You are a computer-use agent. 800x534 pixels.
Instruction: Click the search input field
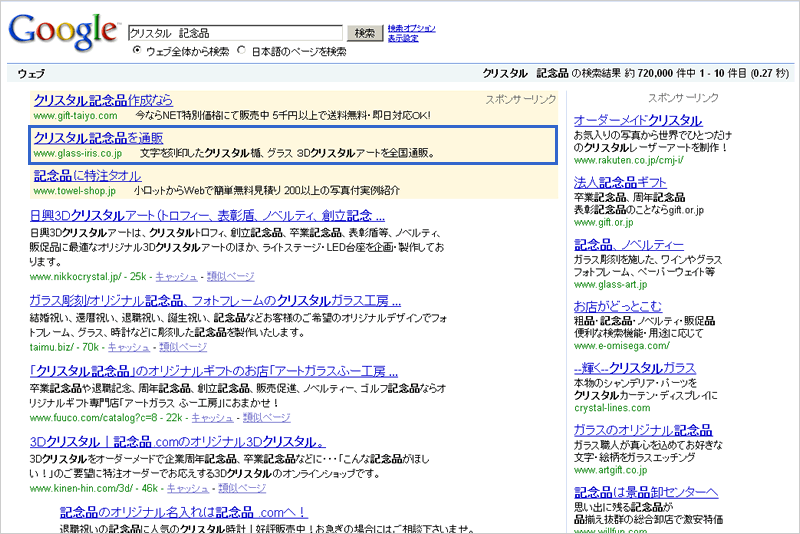(x=235, y=33)
